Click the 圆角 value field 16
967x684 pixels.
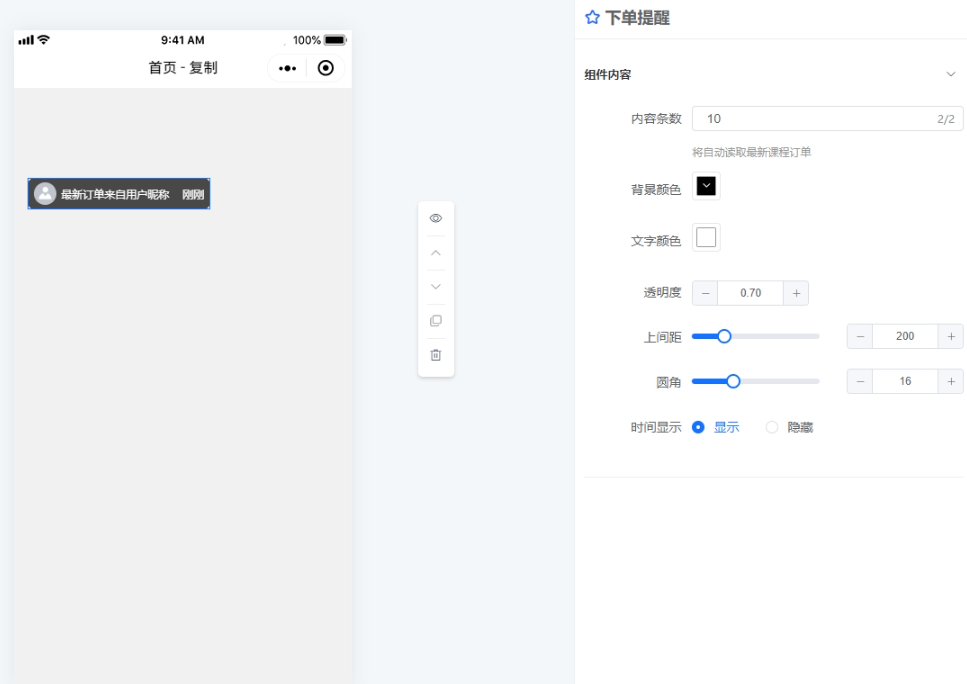(905, 381)
